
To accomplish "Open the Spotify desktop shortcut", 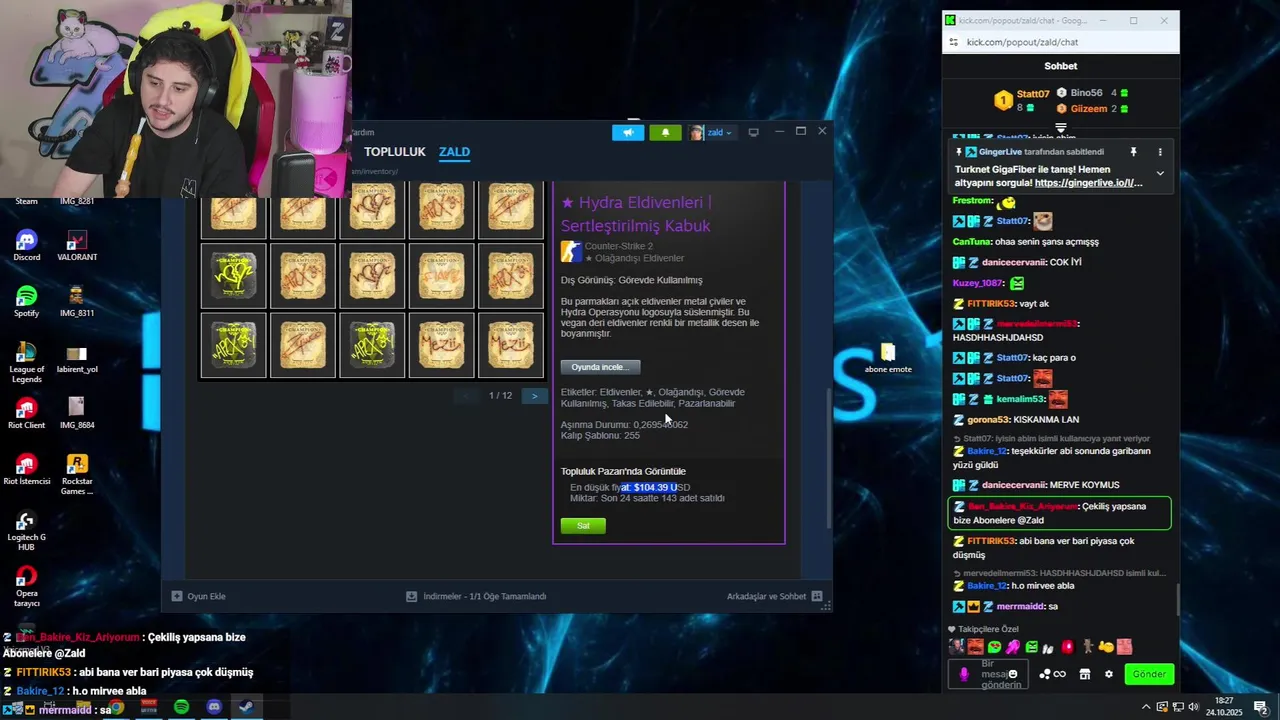I will (x=27, y=301).
